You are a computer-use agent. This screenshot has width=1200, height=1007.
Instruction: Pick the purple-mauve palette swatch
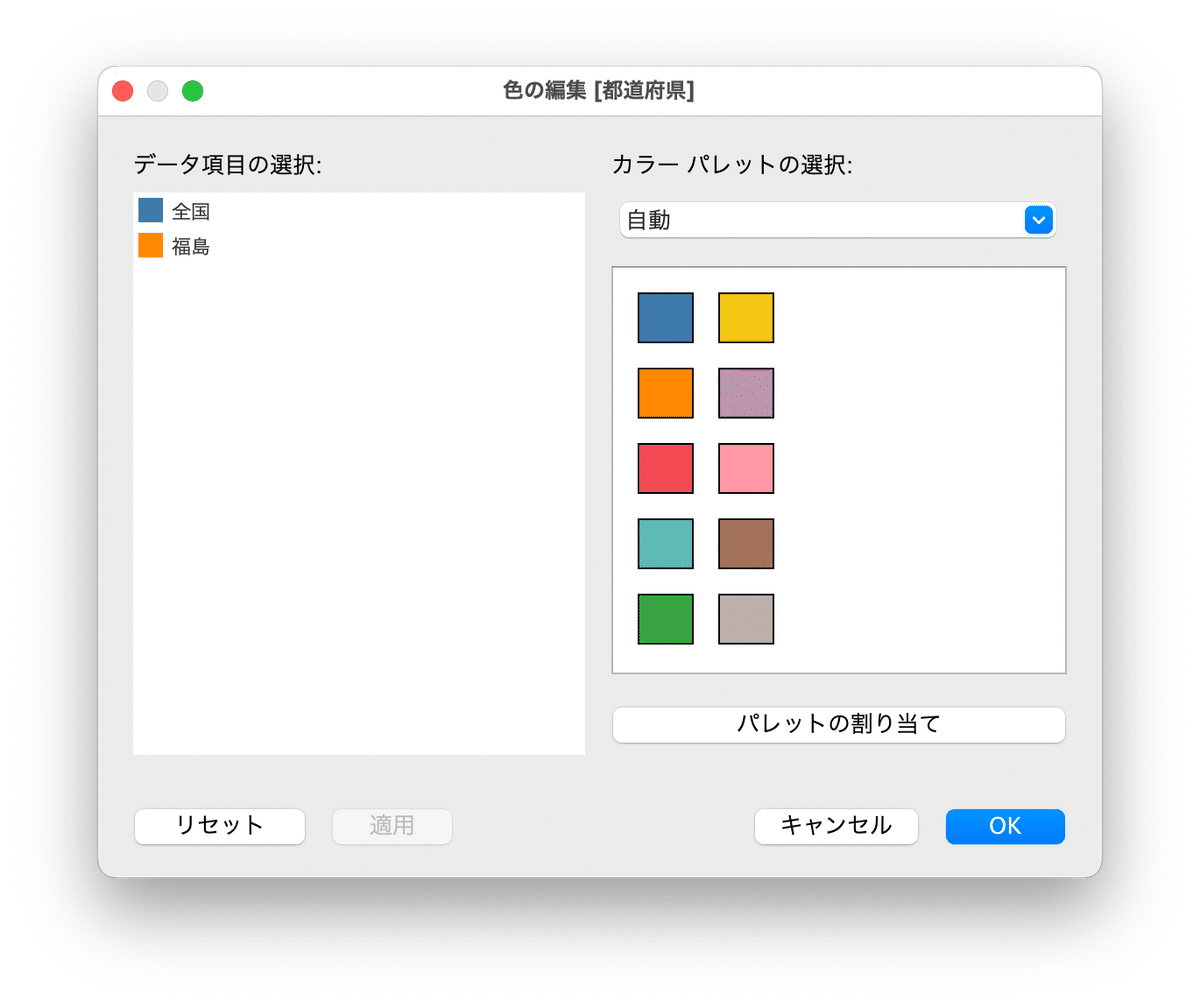[746, 393]
